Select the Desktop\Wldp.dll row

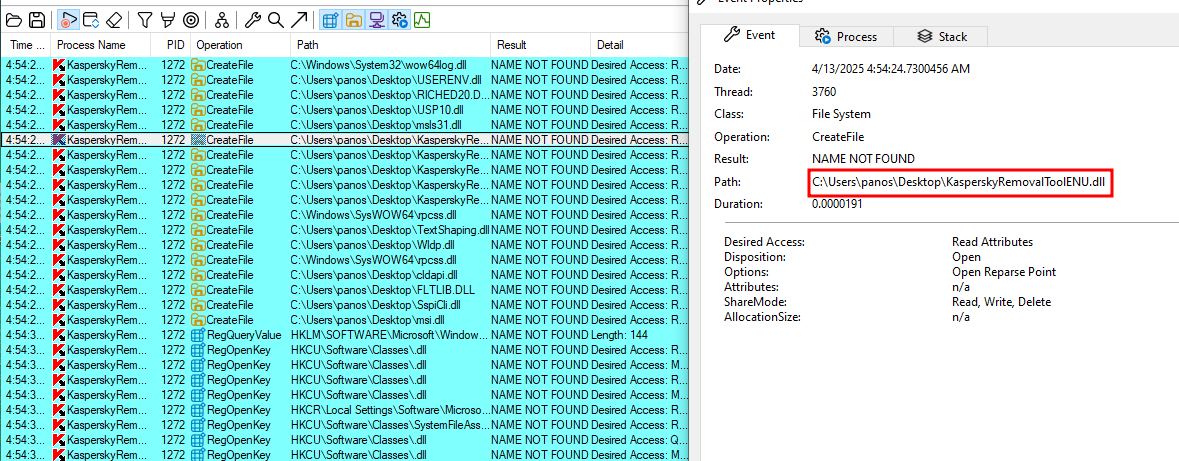coord(344,244)
